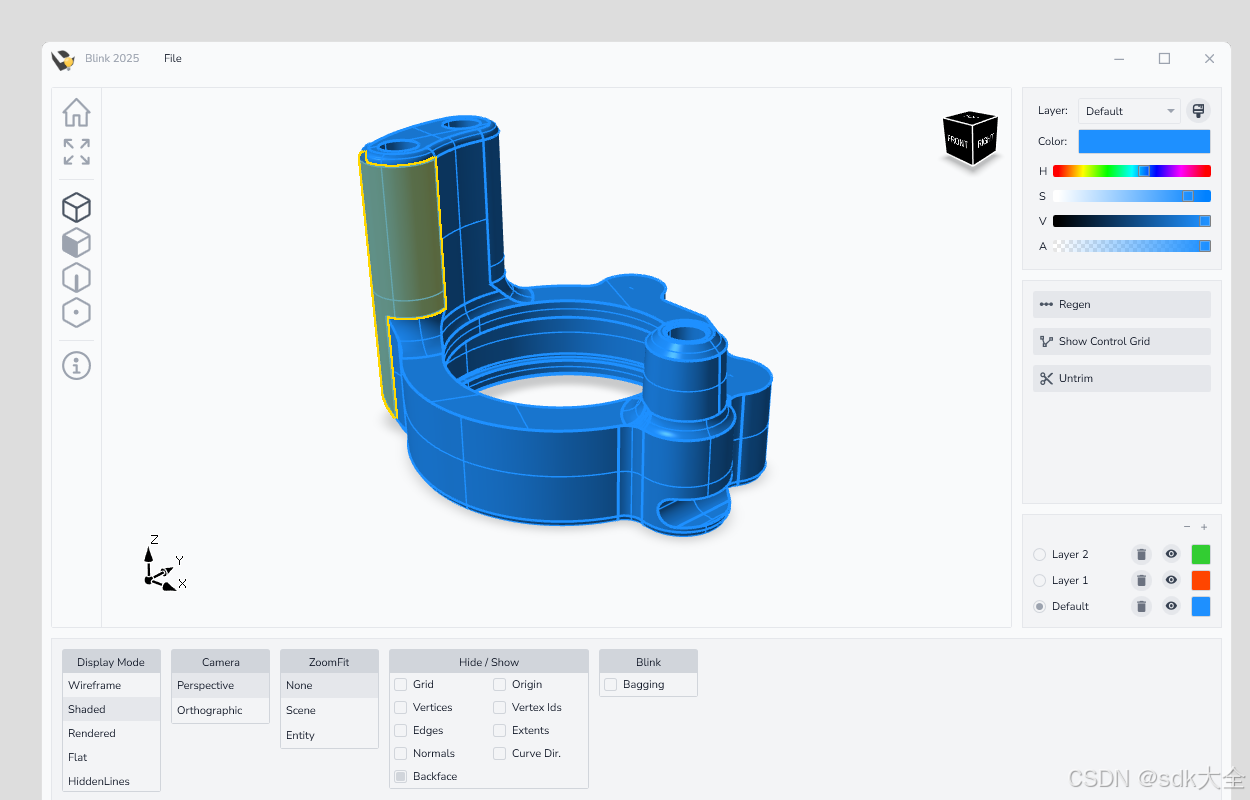Screen dimensions: 1250x800
Task: Click the Show Control Grid button
Action: [x=1121, y=341]
